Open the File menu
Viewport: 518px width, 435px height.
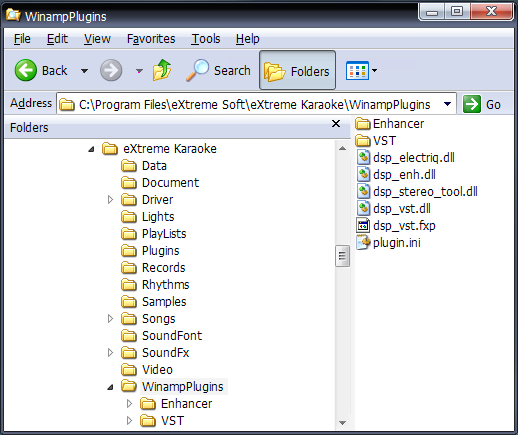pyautogui.click(x=22, y=39)
